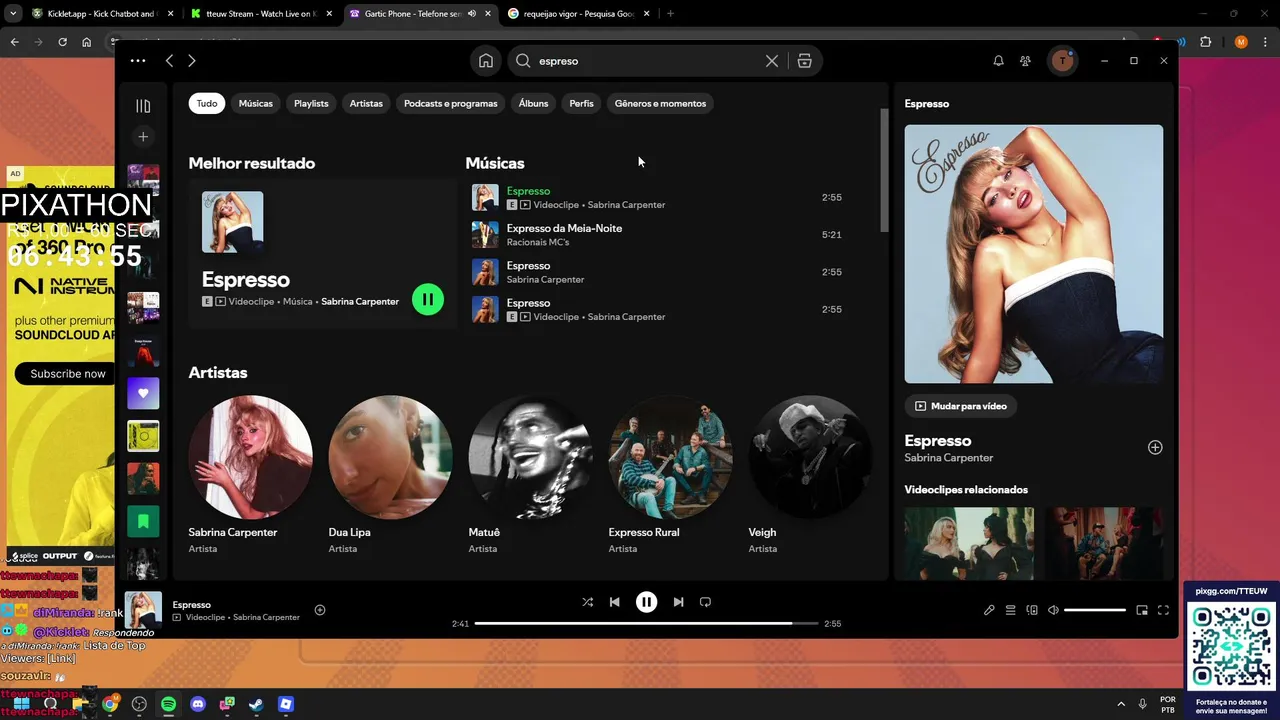Select the Músicas filter chip

(x=256, y=103)
